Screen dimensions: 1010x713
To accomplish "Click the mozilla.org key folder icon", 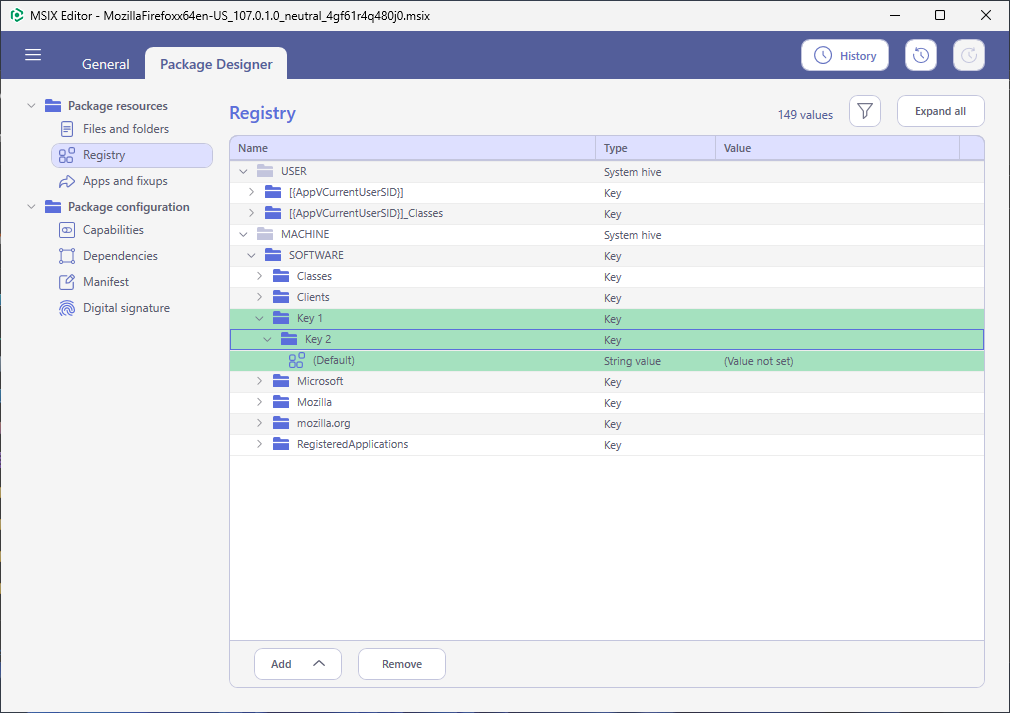I will click(x=281, y=423).
